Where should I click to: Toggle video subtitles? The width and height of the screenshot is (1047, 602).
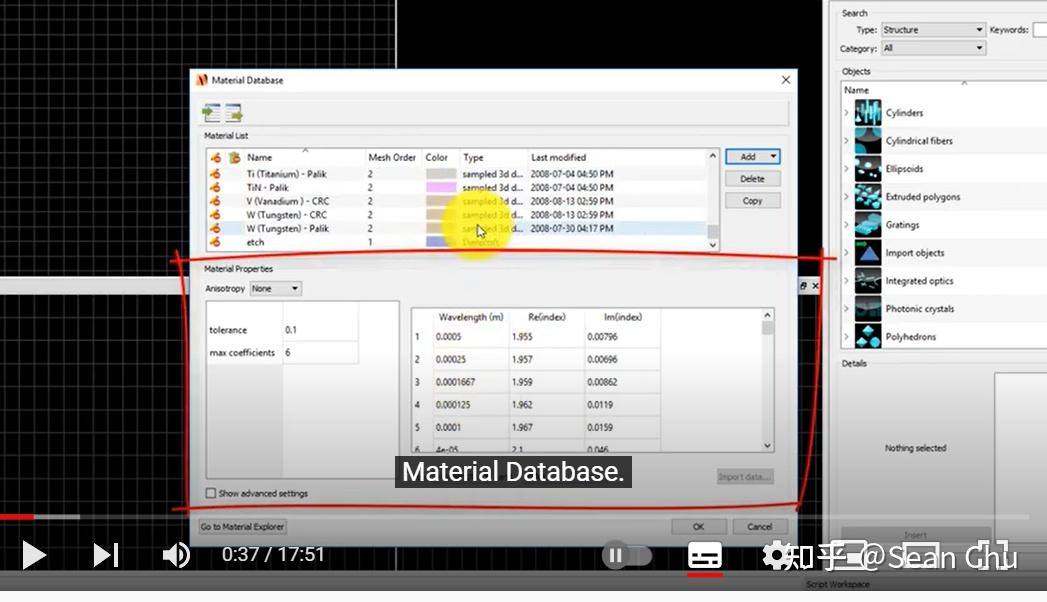705,555
